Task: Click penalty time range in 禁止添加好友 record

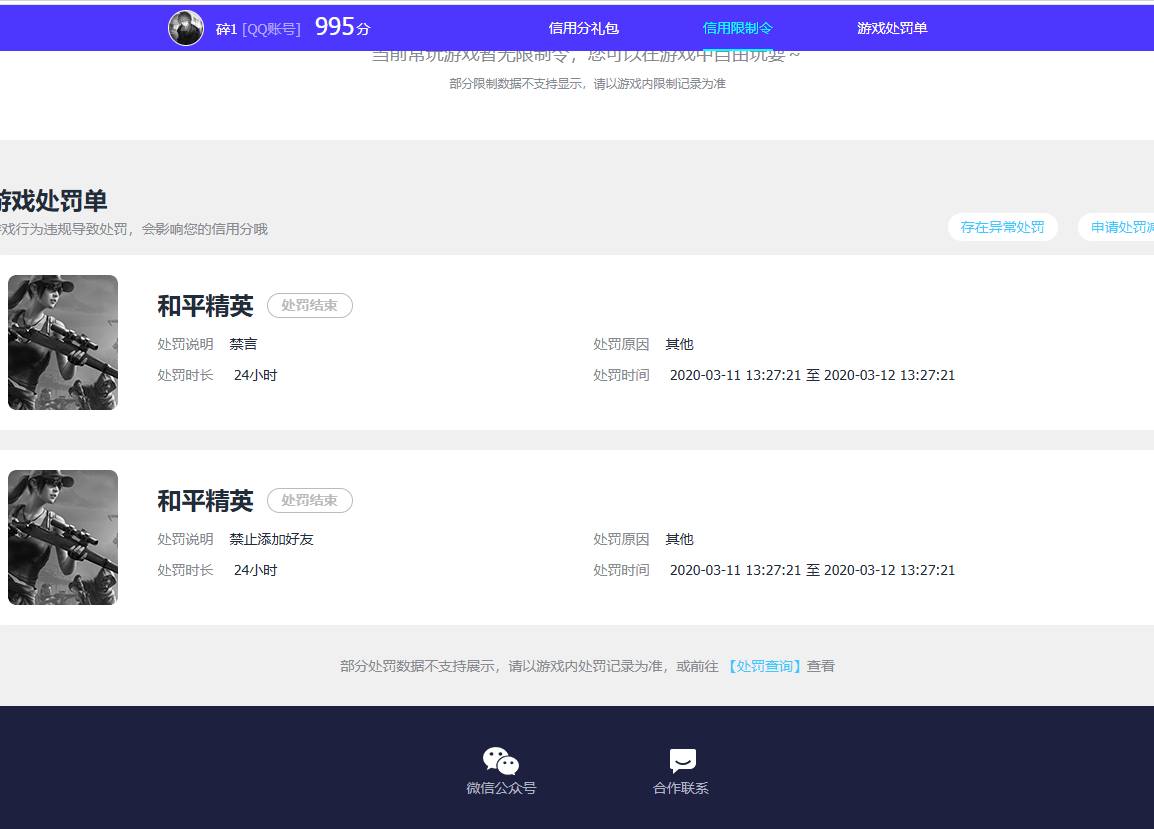Action: (x=813, y=570)
